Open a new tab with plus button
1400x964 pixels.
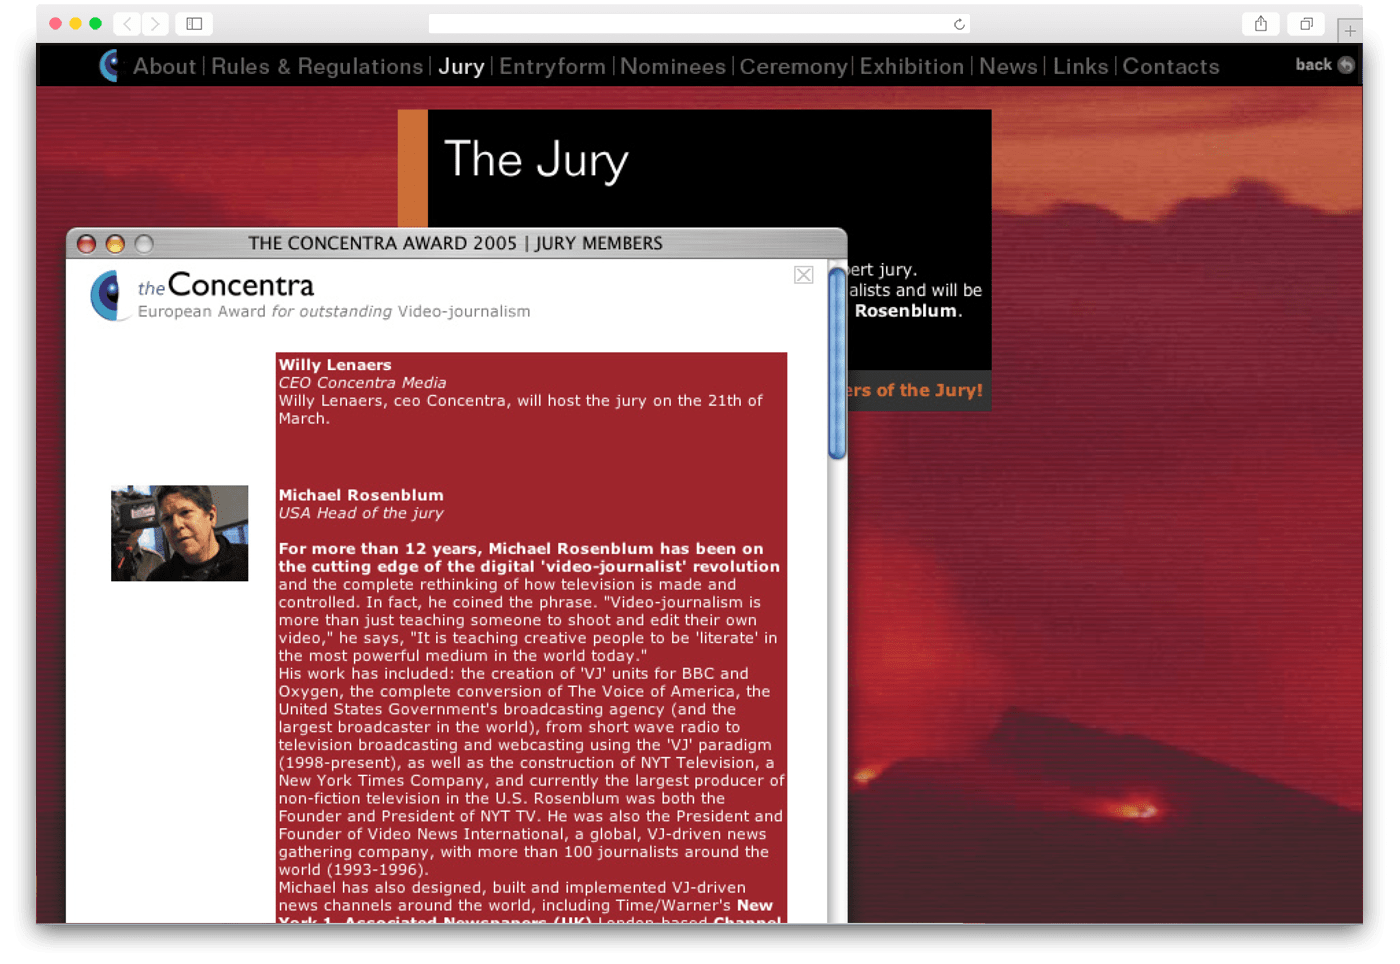click(1349, 31)
